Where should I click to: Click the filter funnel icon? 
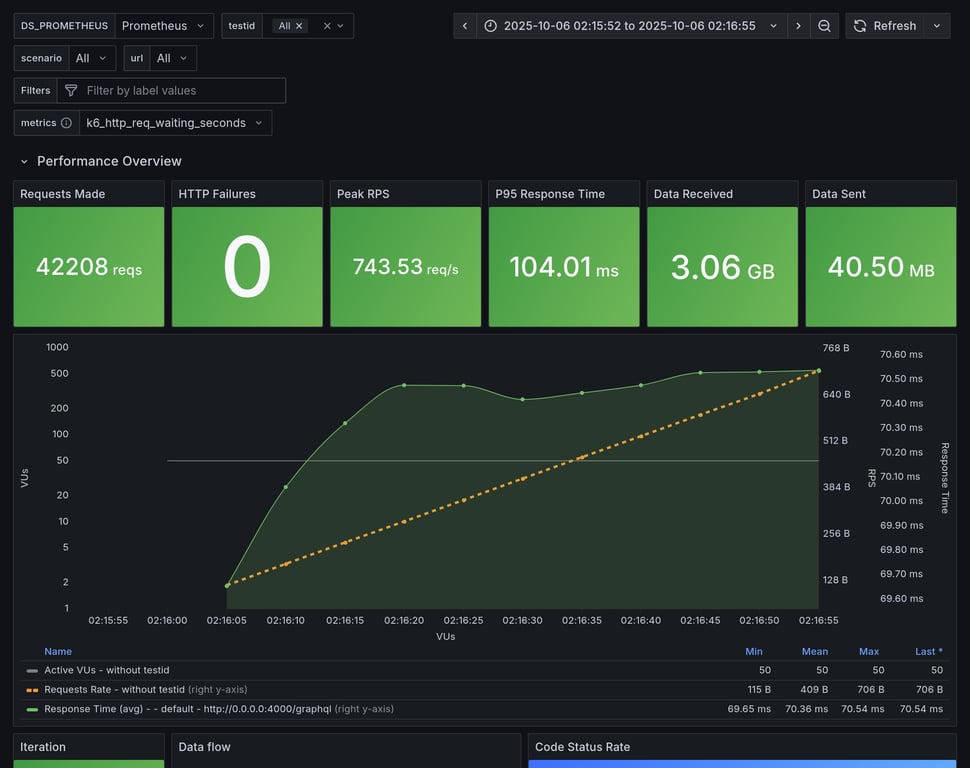coord(71,91)
